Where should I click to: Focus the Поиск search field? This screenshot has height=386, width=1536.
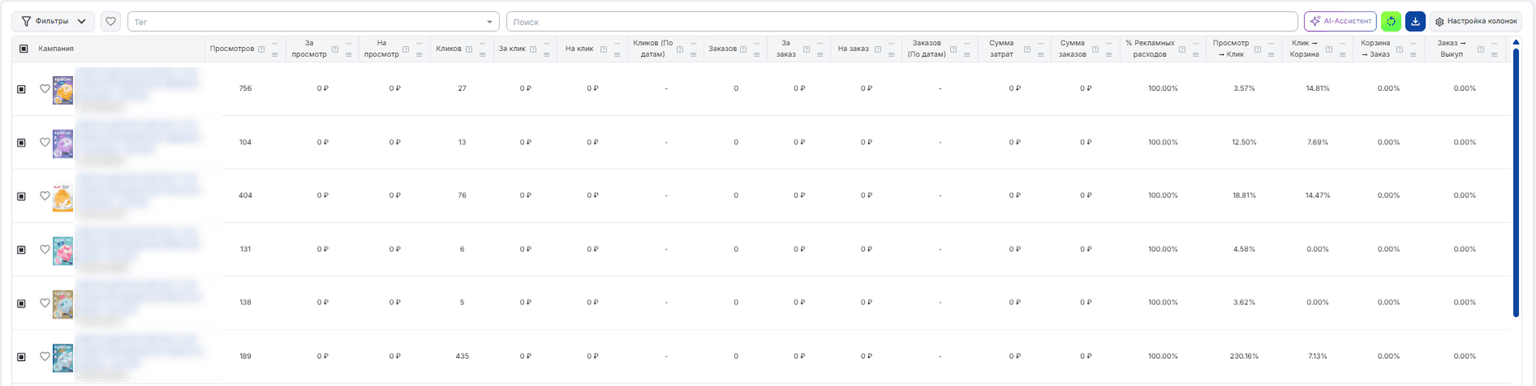point(902,21)
